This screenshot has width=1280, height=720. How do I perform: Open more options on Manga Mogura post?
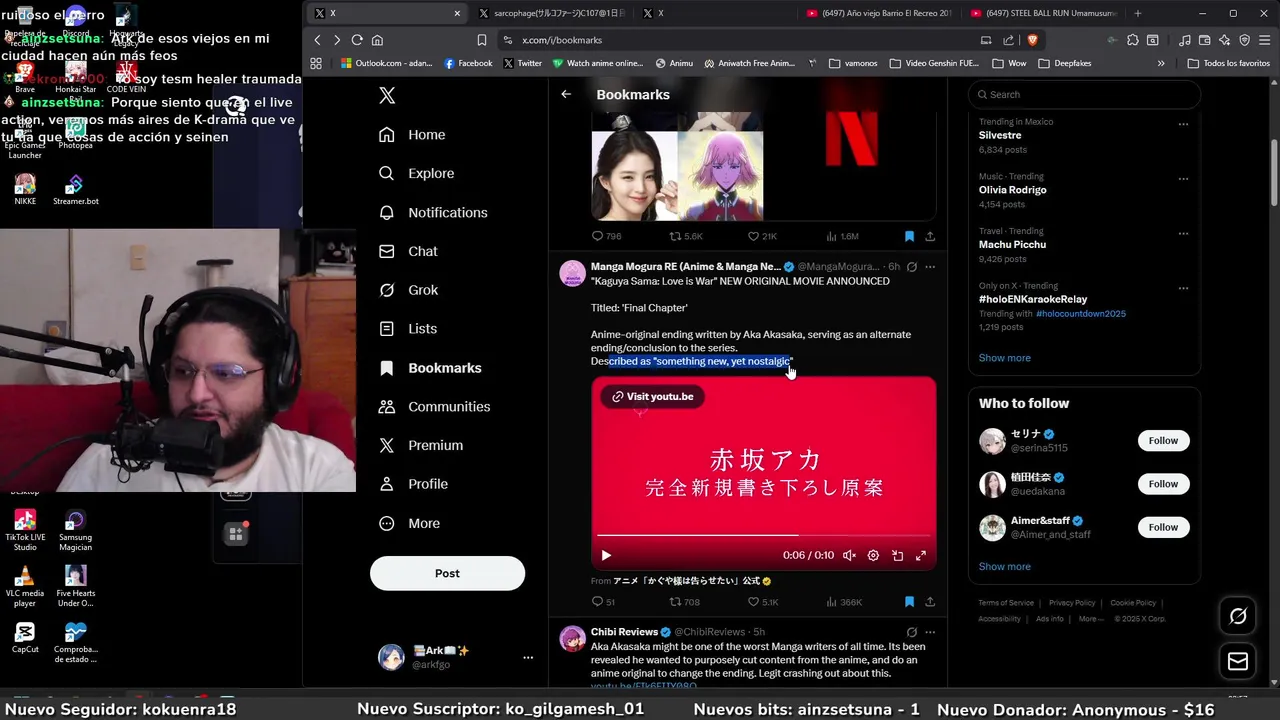930,267
